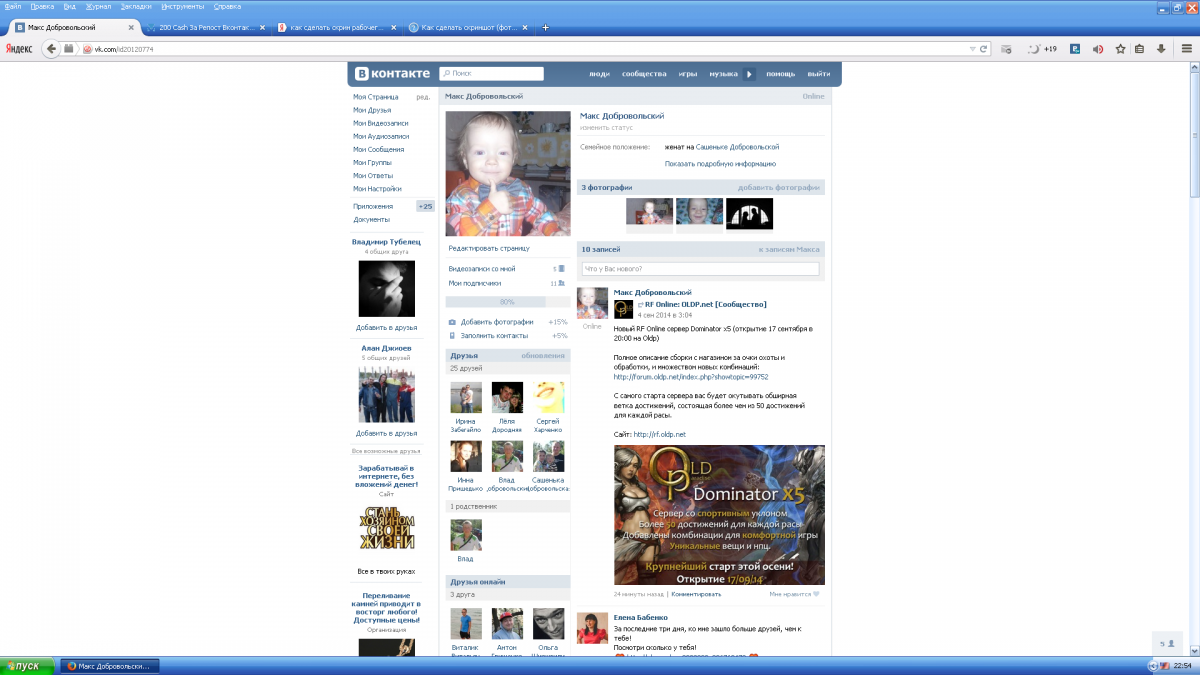Open the black silhouette photo thumbnail
This screenshot has width=1200, height=675.
coord(749,213)
